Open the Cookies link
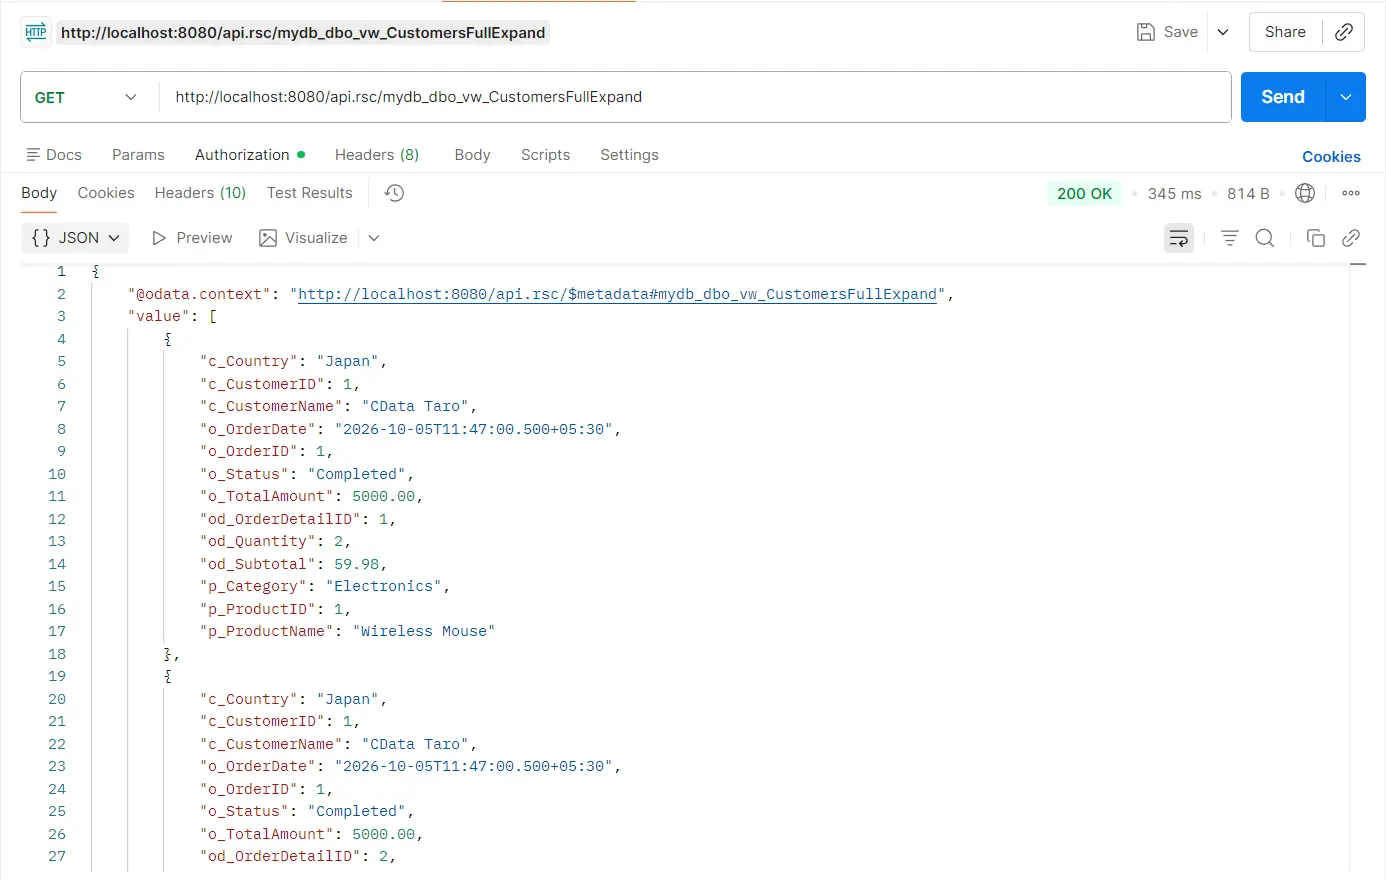The image size is (1386, 880). point(1331,157)
